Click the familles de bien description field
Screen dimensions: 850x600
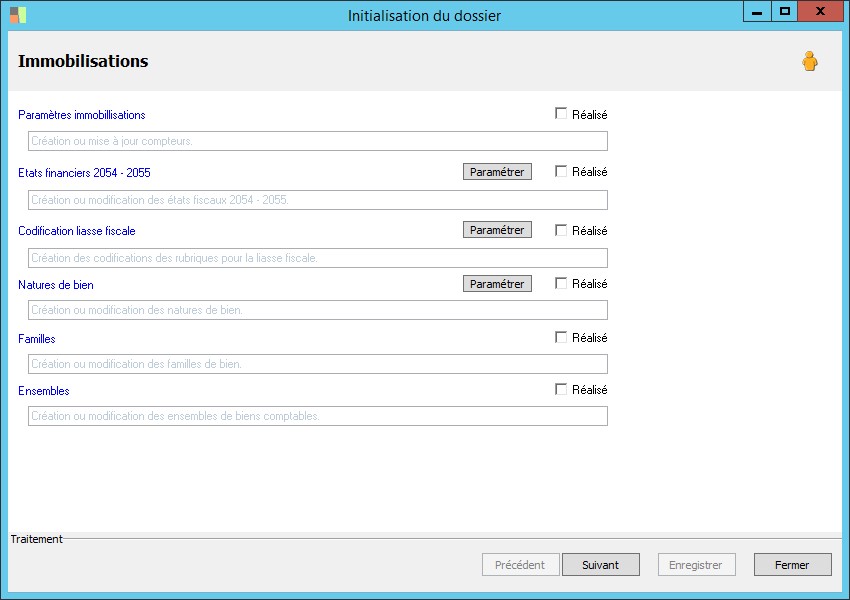tap(318, 364)
